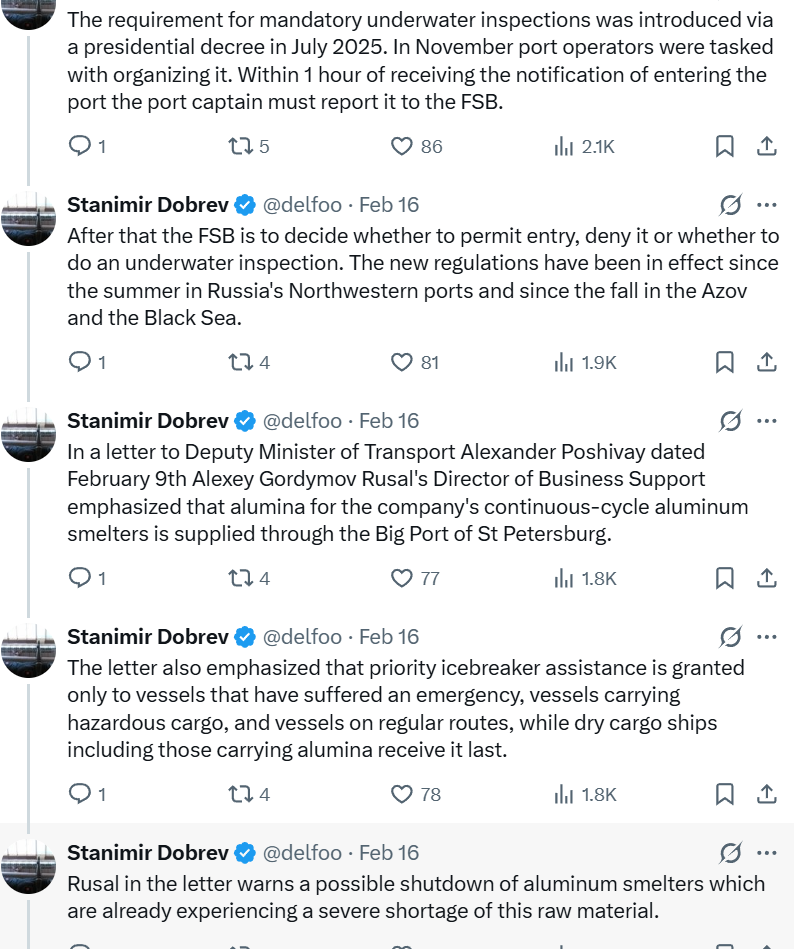The width and height of the screenshot is (794, 949).
Task: Reply to the tweet about FSB deciding entry
Action: [79, 363]
